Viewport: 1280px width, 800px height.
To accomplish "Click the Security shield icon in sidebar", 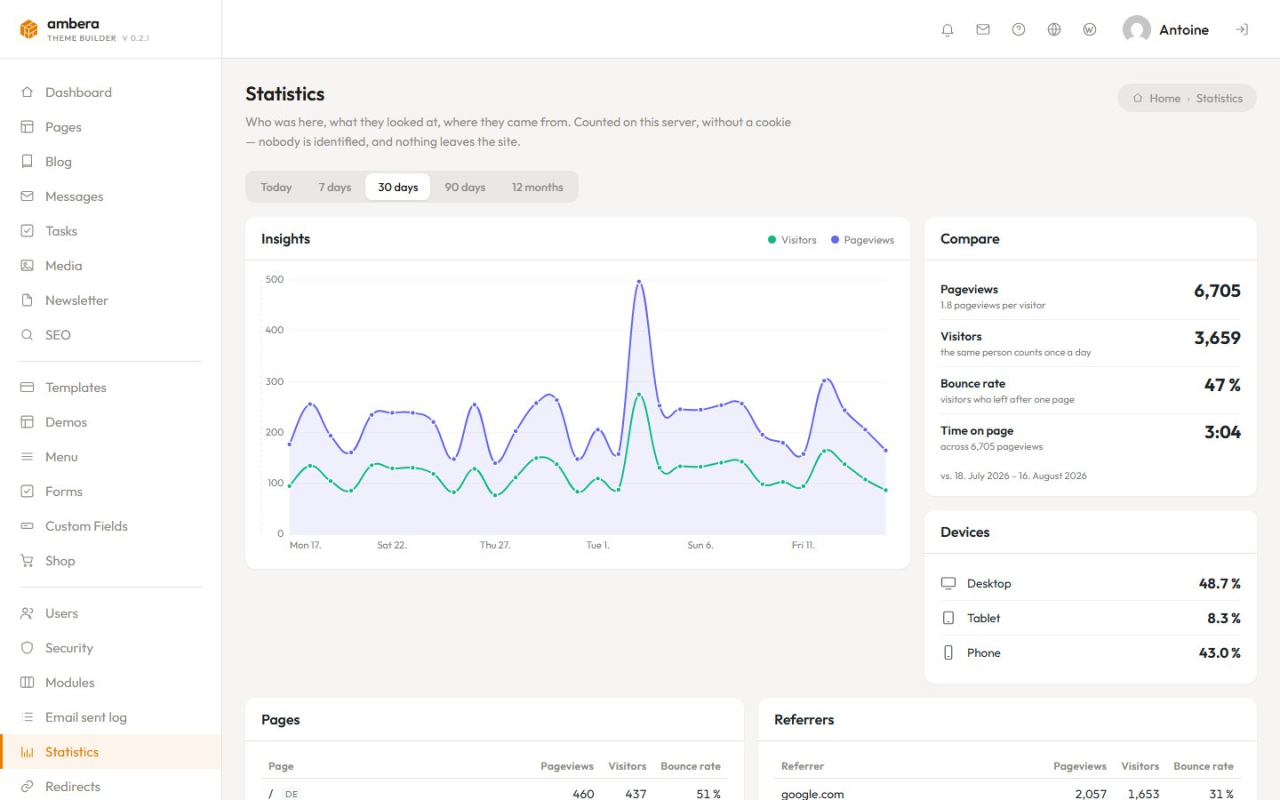I will click(27, 648).
